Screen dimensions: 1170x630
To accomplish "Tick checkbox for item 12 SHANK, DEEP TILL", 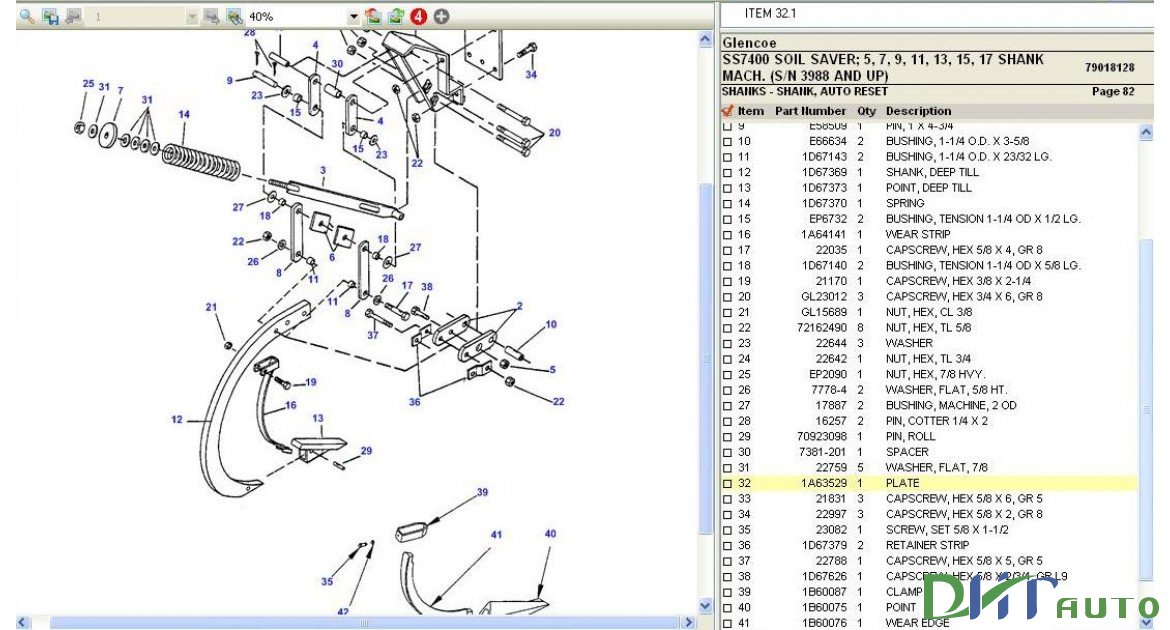I will tap(728, 172).
